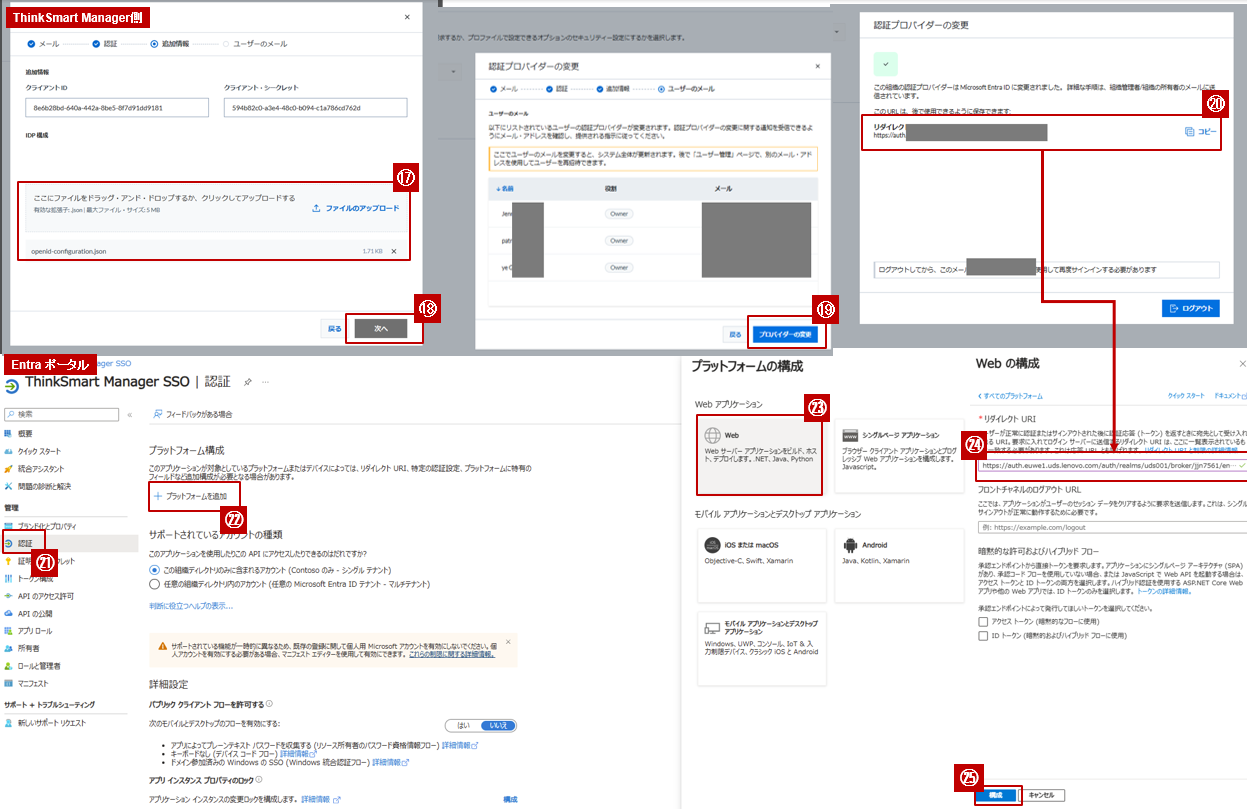Open マニフェスト in the sidebar

tap(33, 683)
